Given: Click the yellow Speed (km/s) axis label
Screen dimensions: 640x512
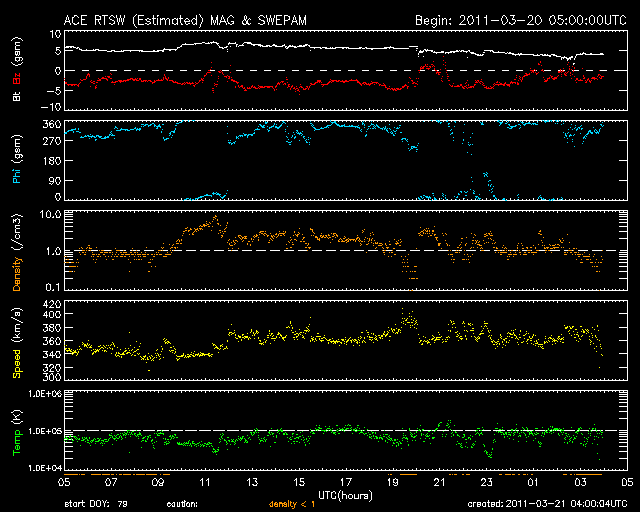Looking at the screenshot, I should (16, 341).
